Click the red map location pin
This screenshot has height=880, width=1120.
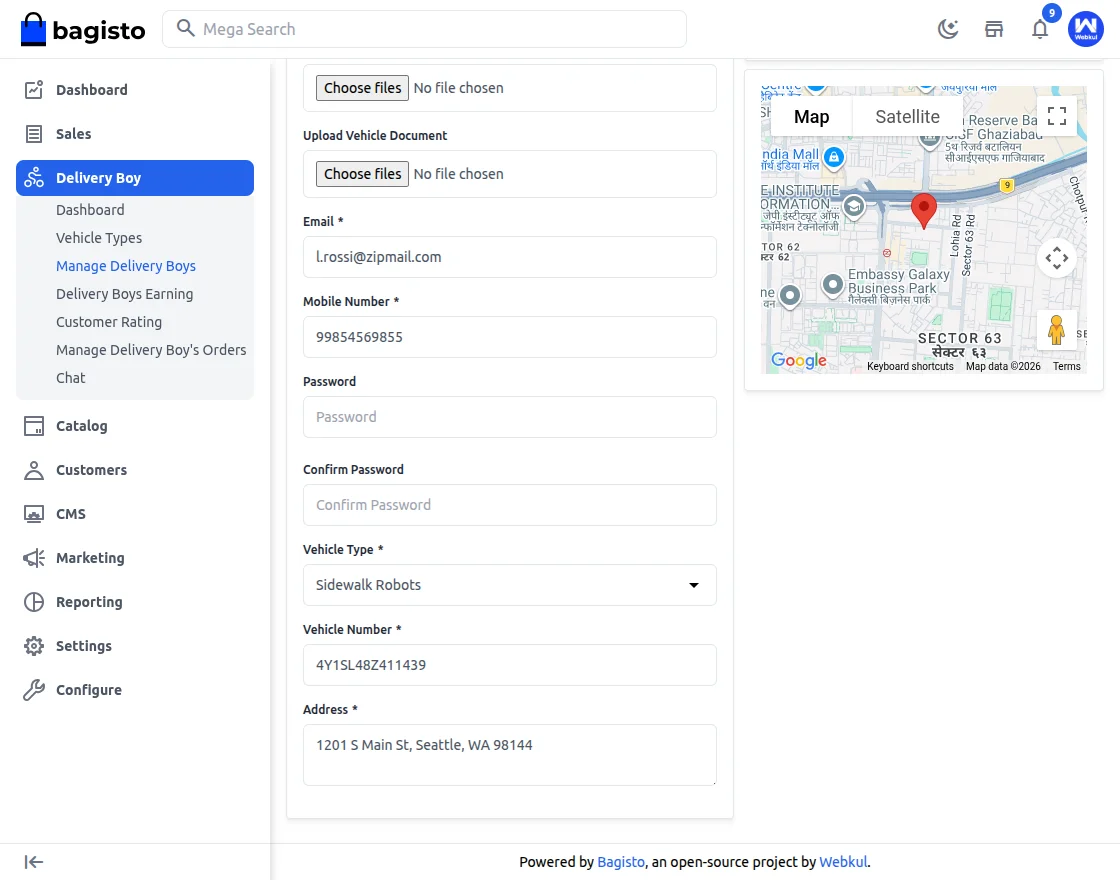click(x=924, y=210)
